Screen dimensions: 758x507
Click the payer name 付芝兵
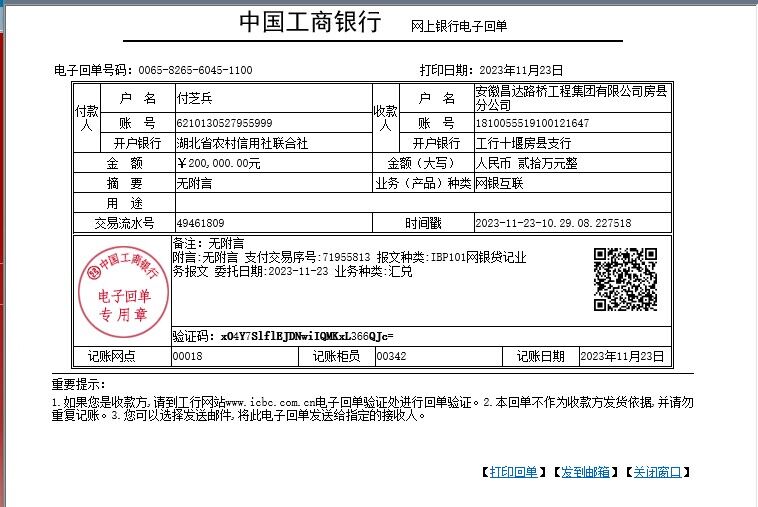pos(194,98)
